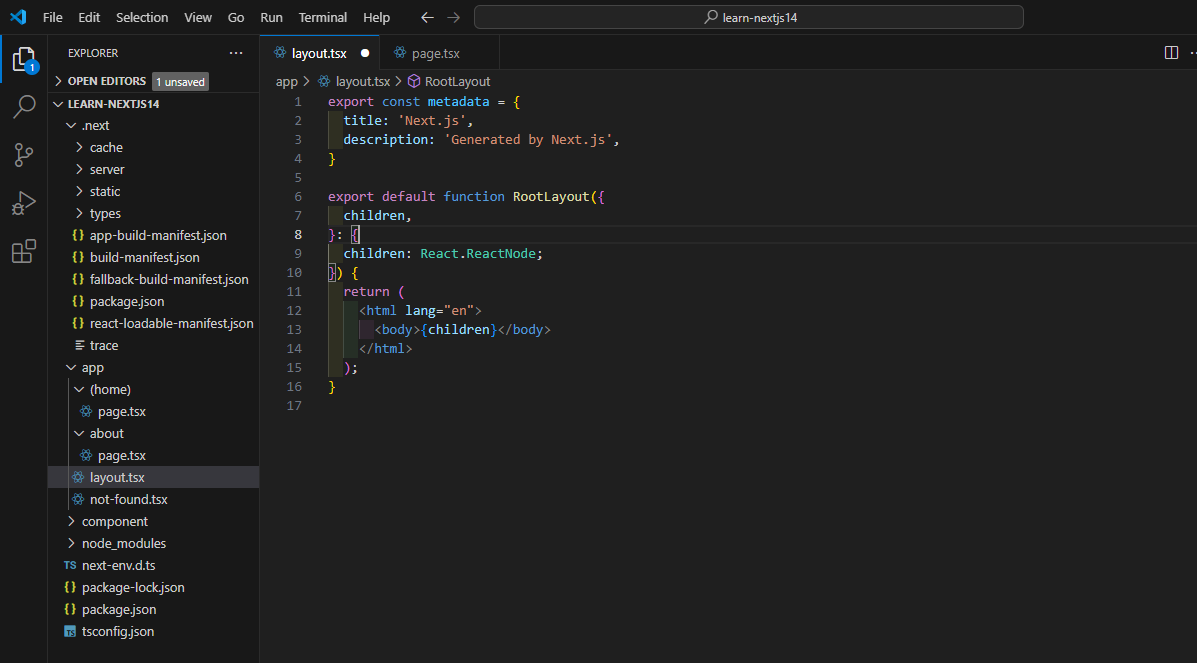Open the Selection menu
Image resolution: width=1197 pixels, height=663 pixels.
[x=142, y=18]
